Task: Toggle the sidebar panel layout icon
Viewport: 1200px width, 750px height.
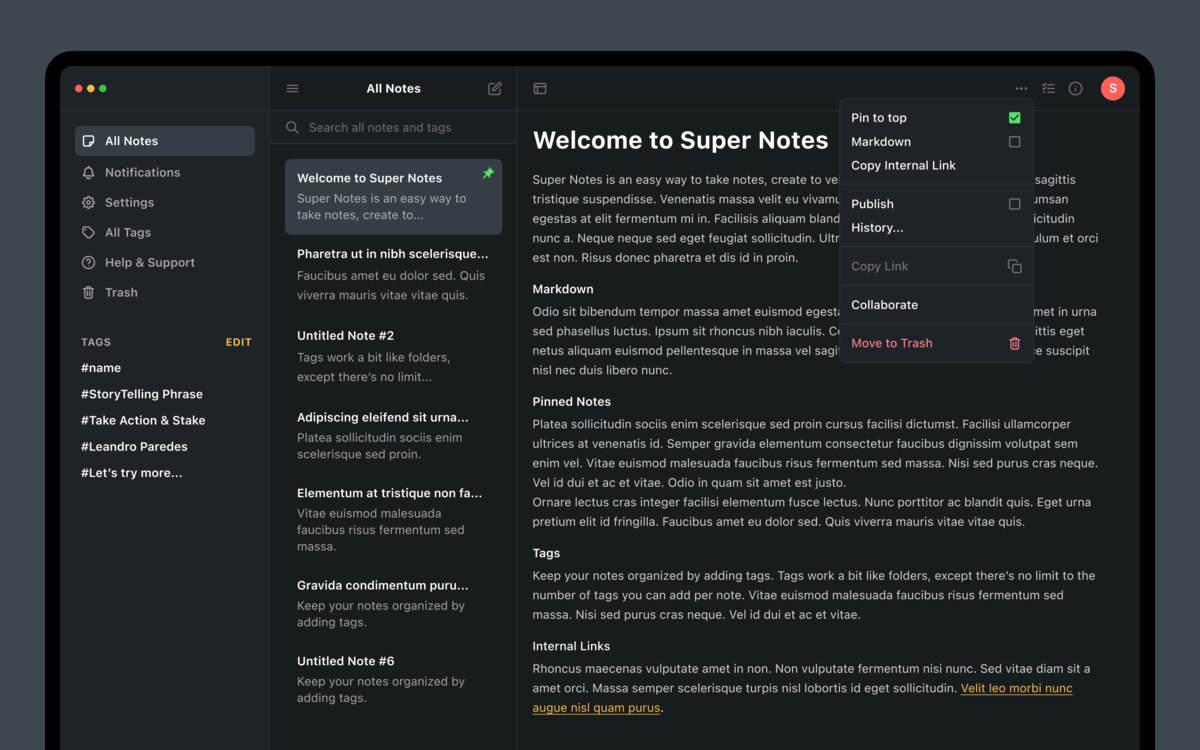Action: [x=540, y=89]
